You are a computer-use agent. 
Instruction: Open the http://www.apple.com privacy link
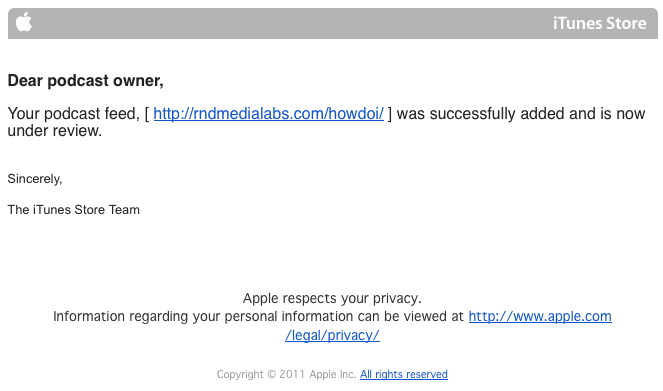tap(540, 316)
